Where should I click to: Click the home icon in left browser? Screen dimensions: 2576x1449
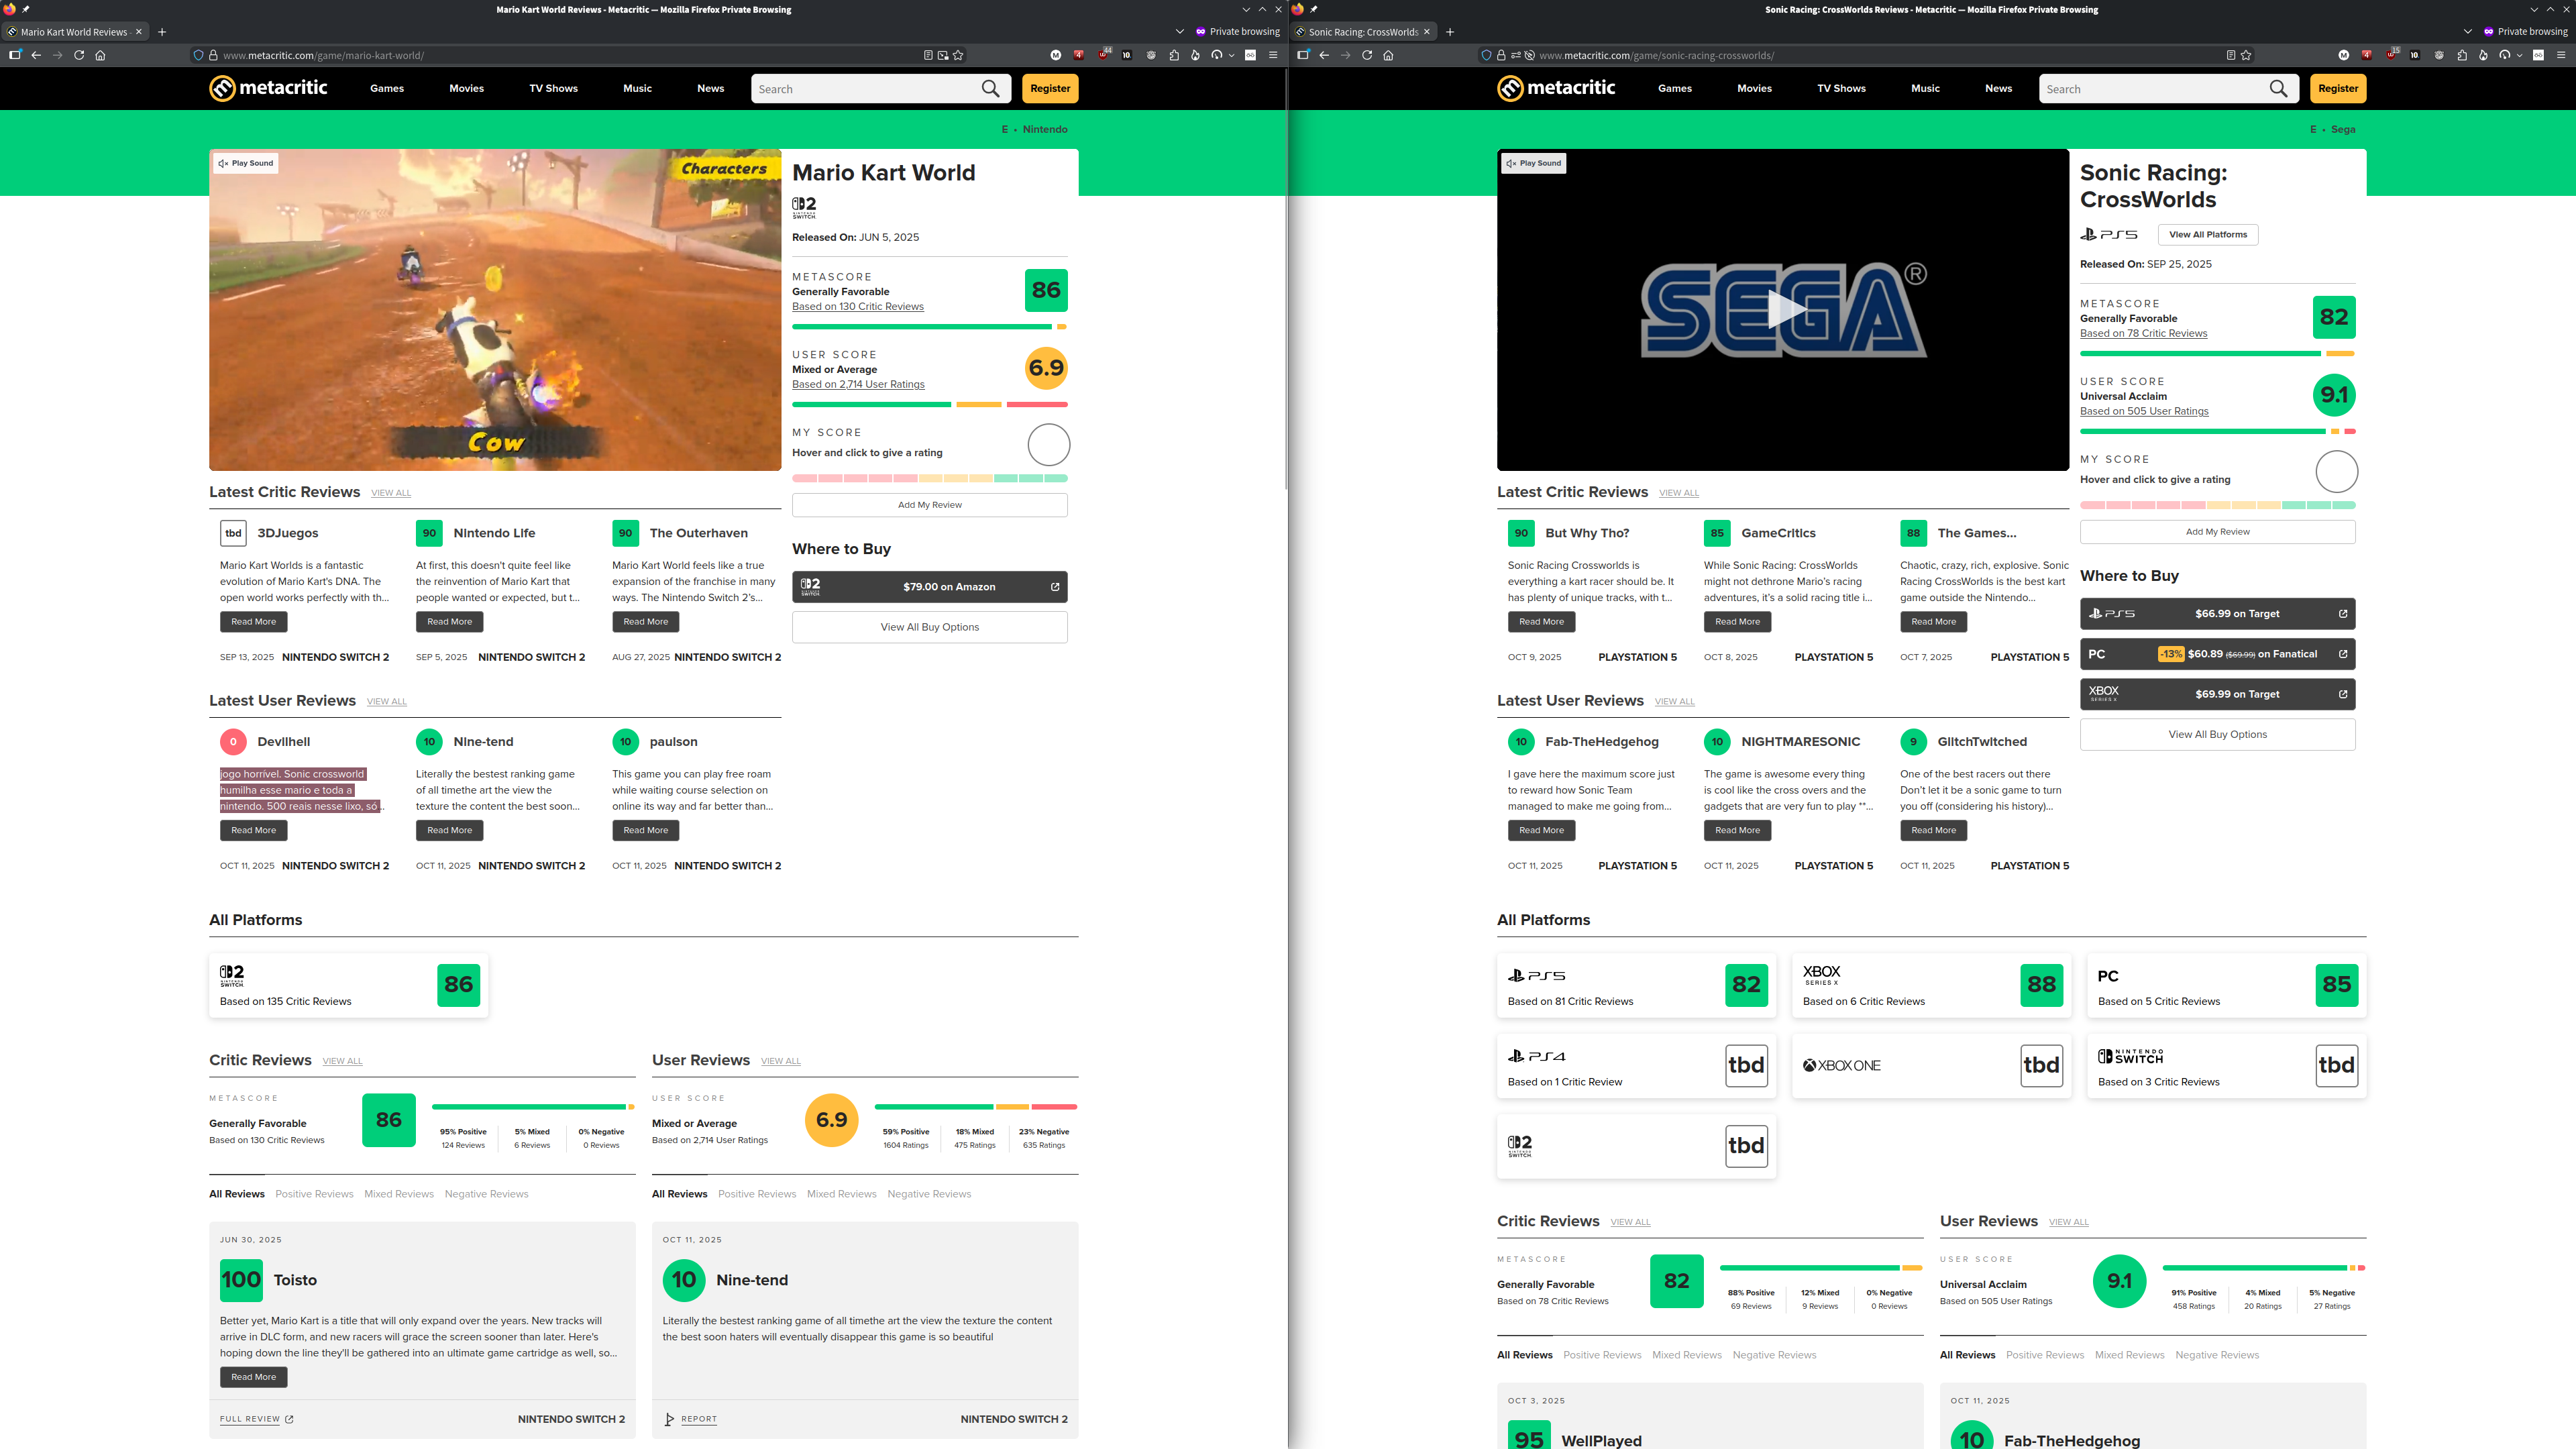(x=100, y=55)
